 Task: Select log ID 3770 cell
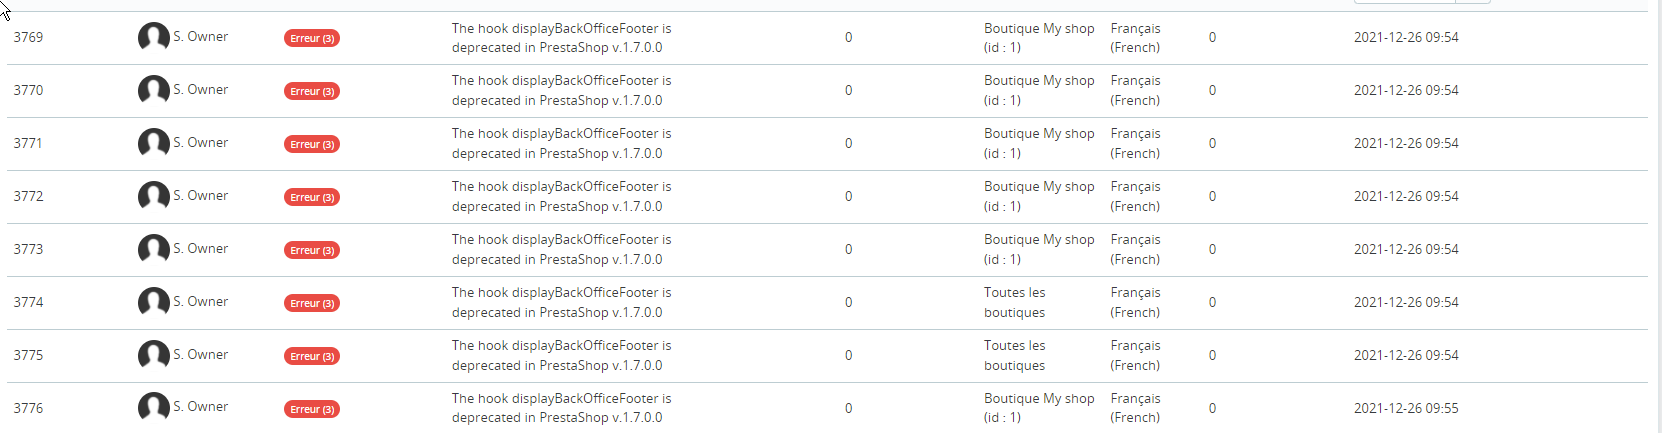coord(28,90)
